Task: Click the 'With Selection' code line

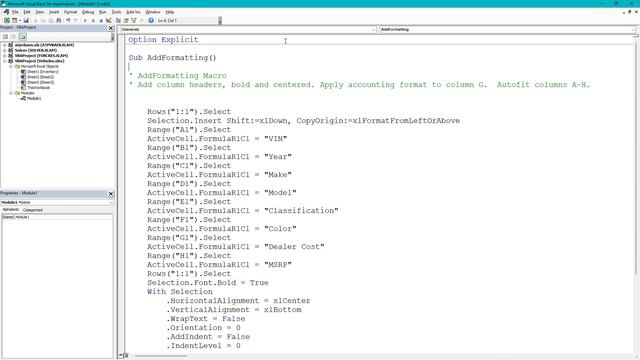Action: point(180,291)
